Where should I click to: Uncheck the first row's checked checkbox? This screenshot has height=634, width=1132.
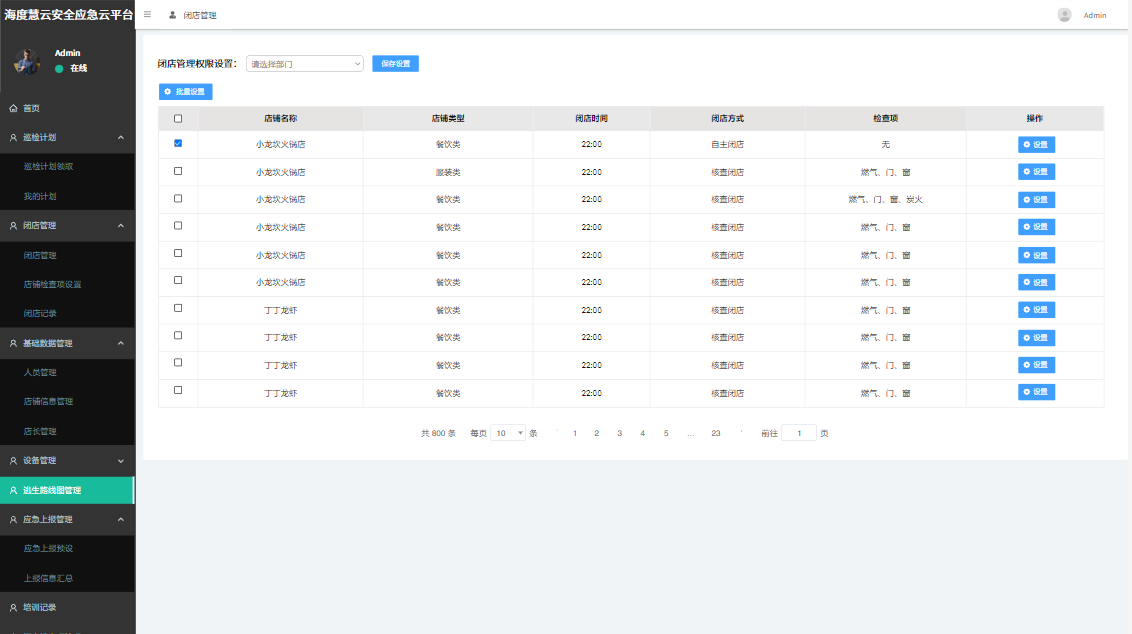tap(178, 144)
